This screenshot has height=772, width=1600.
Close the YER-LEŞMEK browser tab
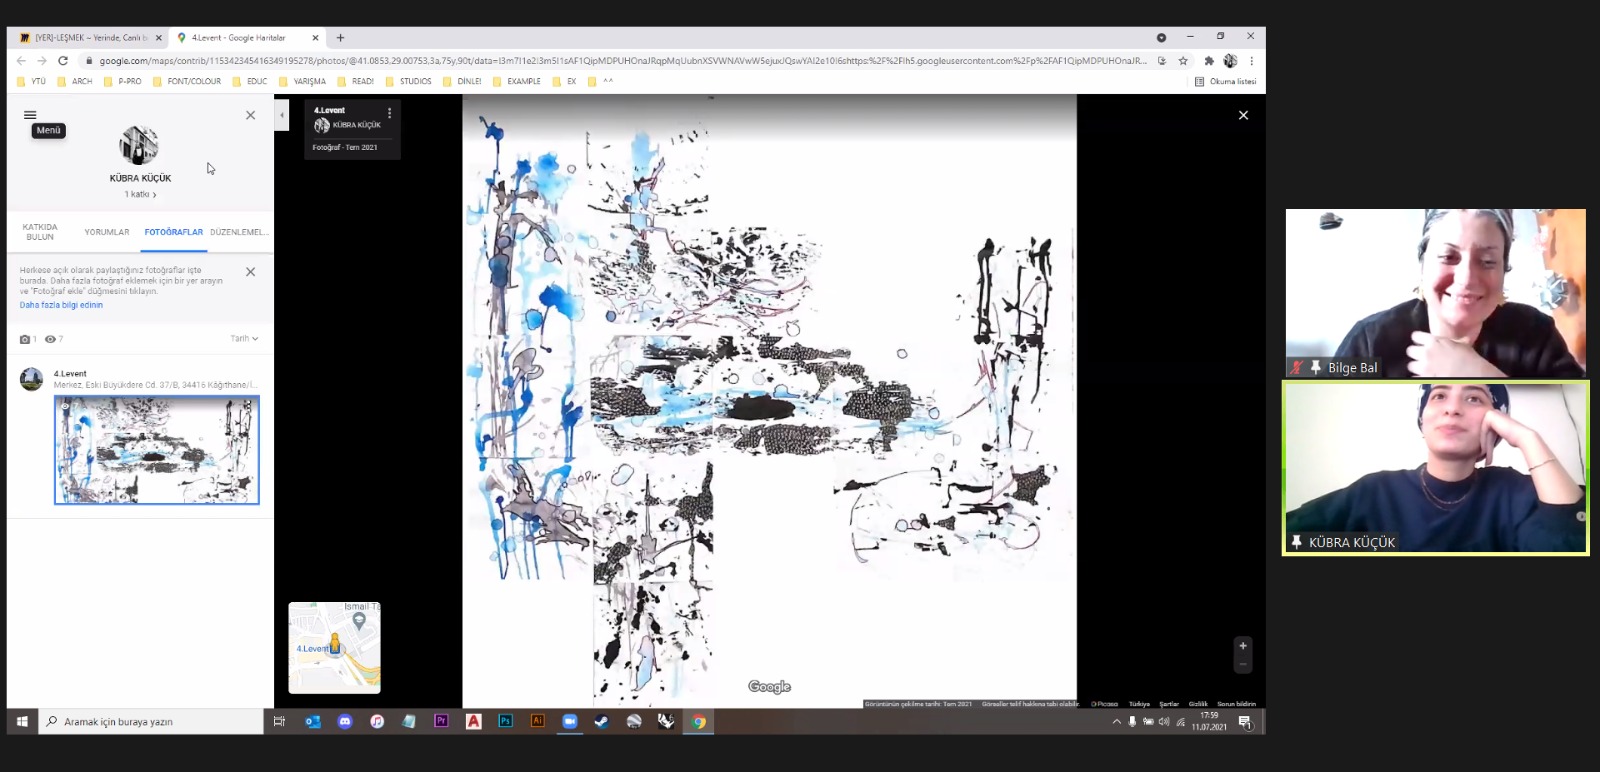[x=159, y=38]
